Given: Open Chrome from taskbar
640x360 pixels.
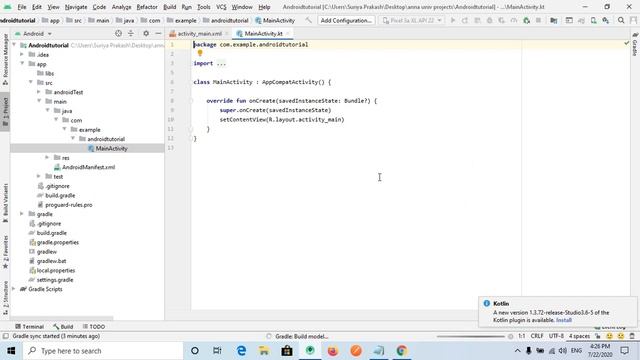Looking at the screenshot, I should point(402,351).
